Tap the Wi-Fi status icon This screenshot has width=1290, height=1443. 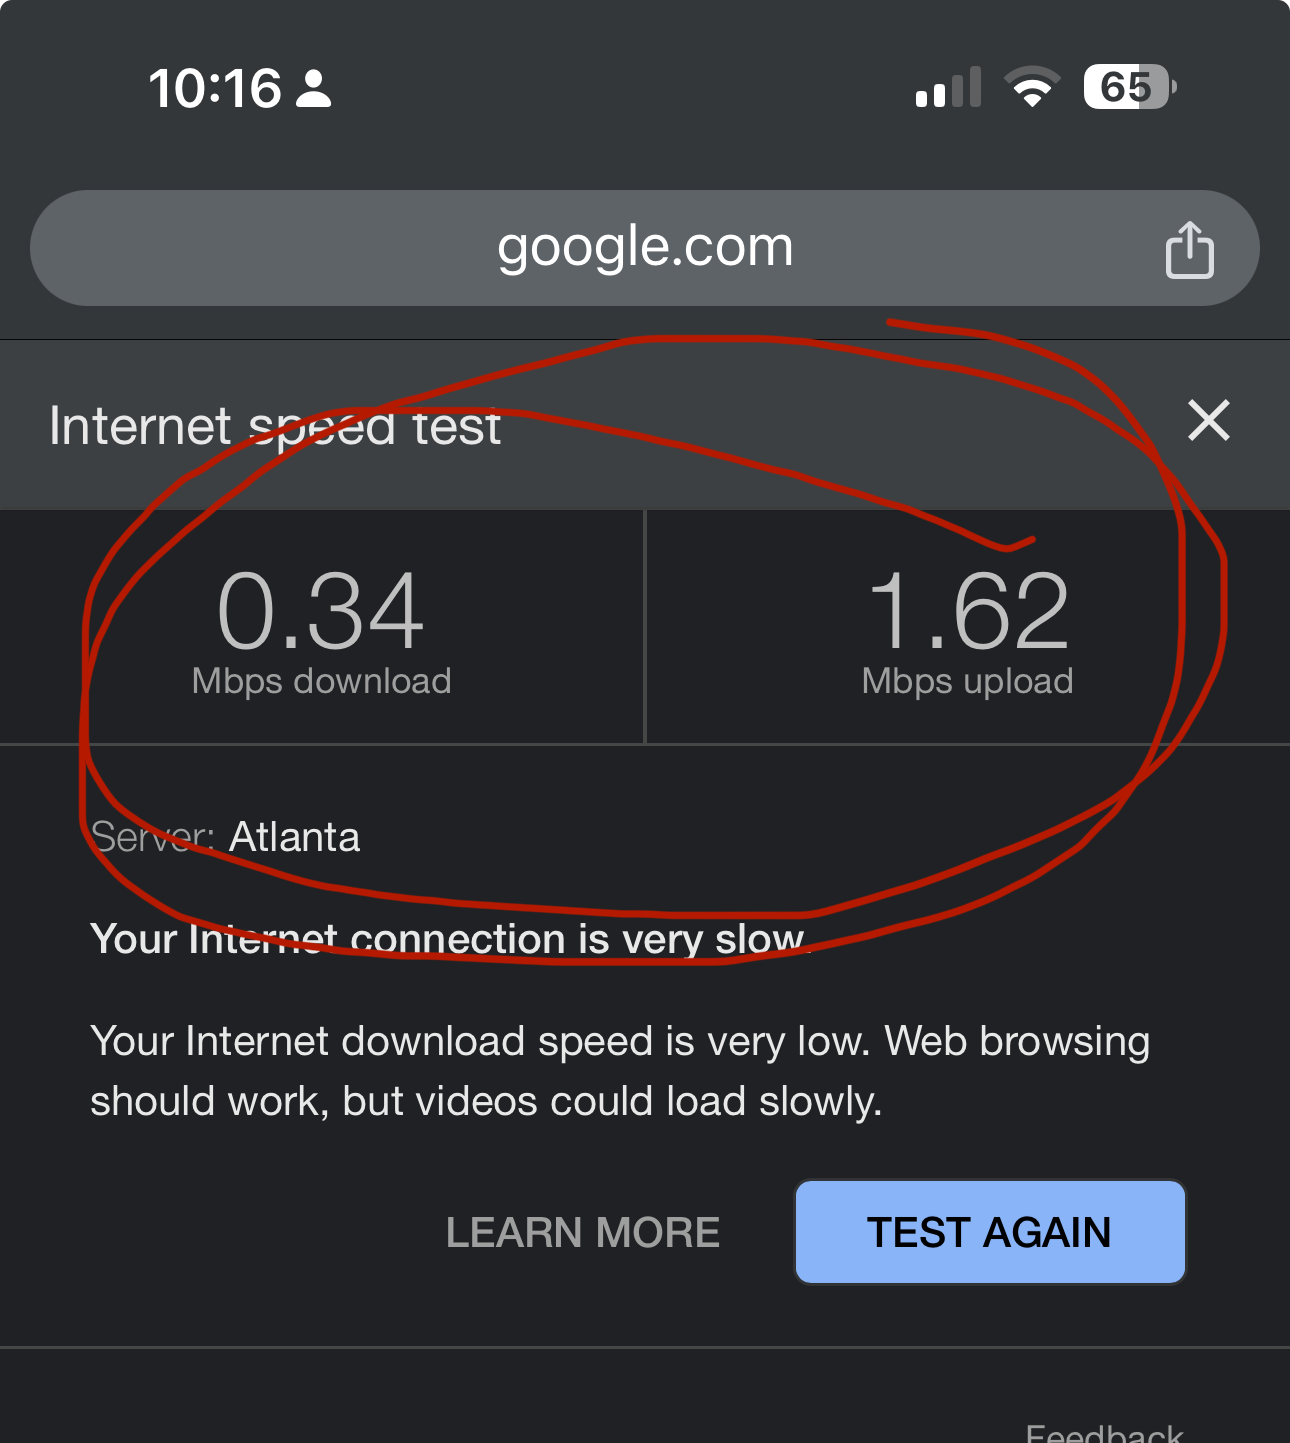click(1032, 87)
